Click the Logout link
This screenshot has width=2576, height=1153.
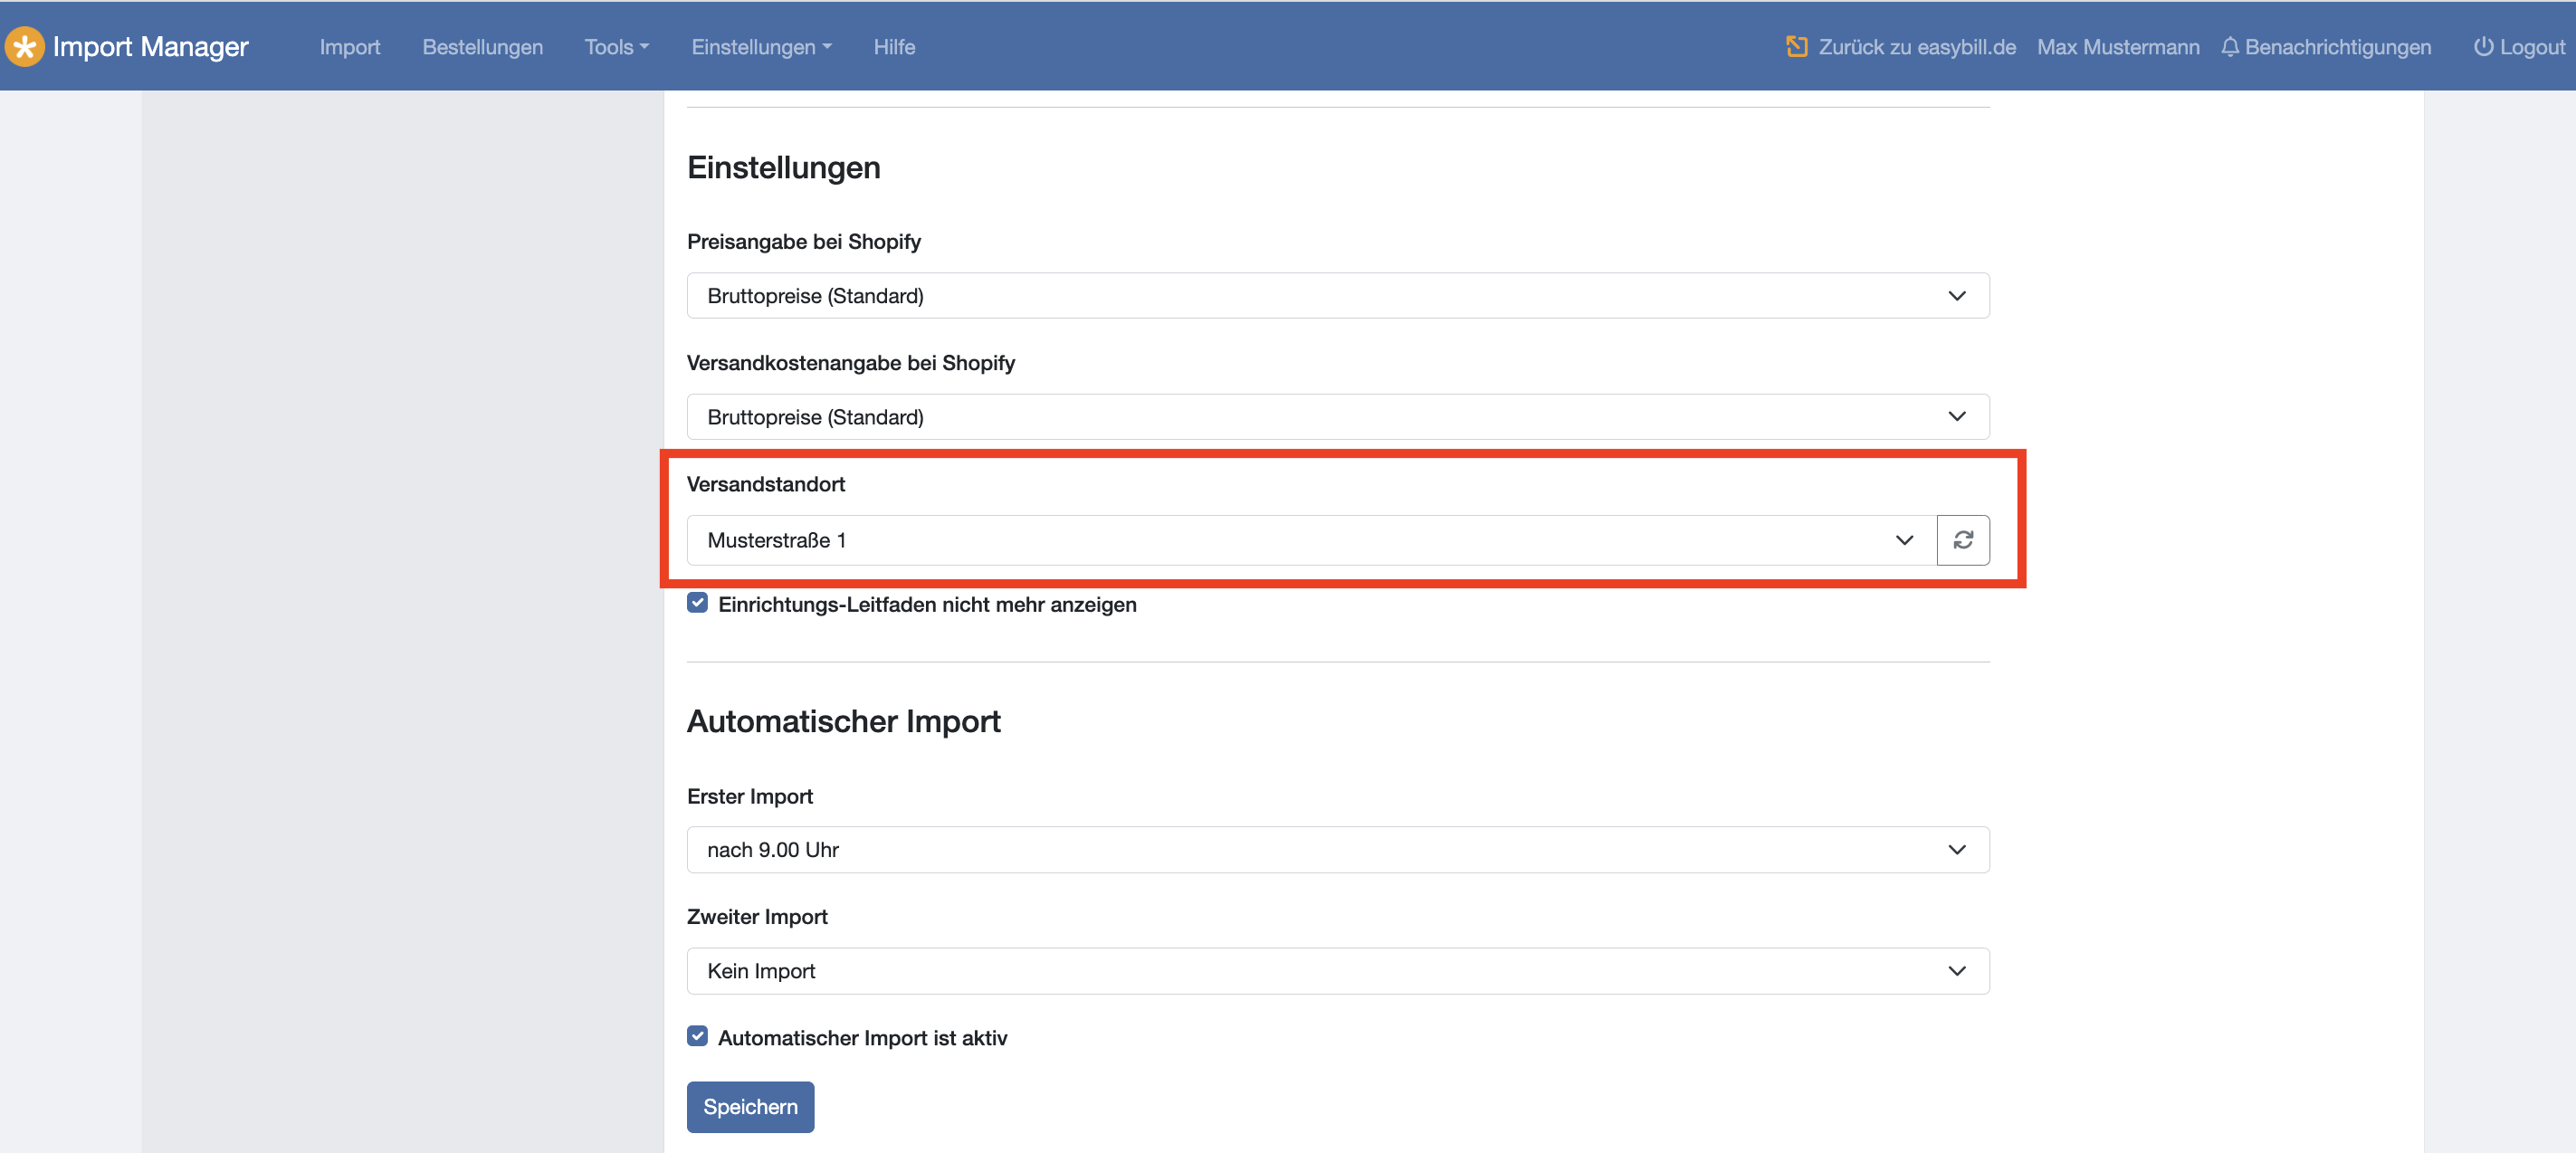point(2532,47)
